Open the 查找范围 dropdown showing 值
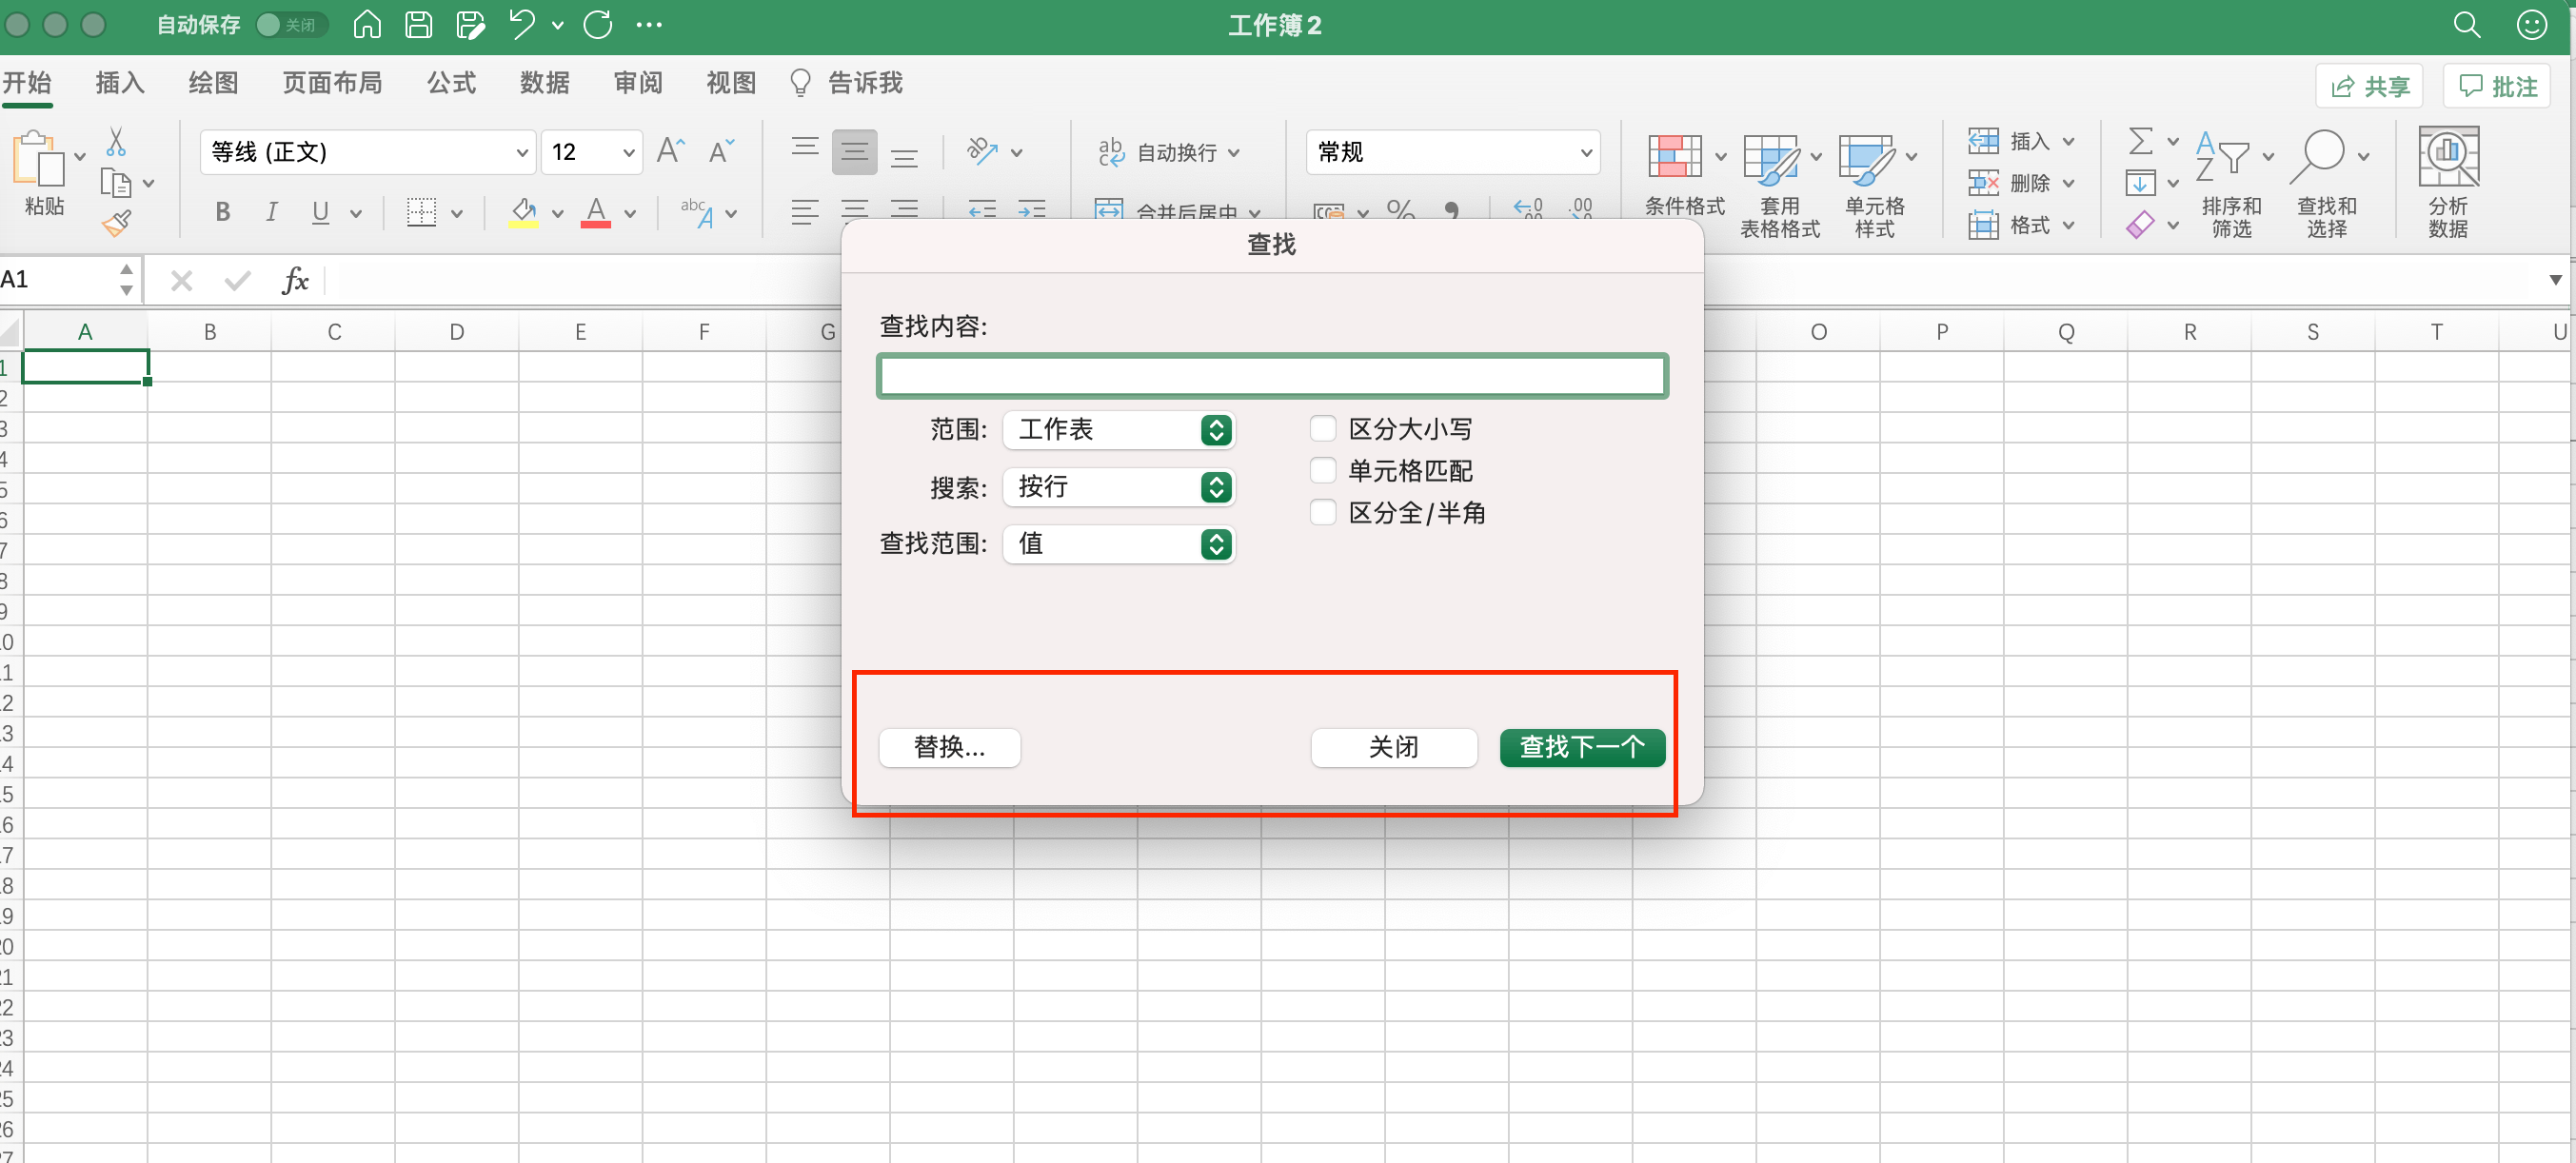This screenshot has height=1163, width=2576. pyautogui.click(x=1119, y=544)
